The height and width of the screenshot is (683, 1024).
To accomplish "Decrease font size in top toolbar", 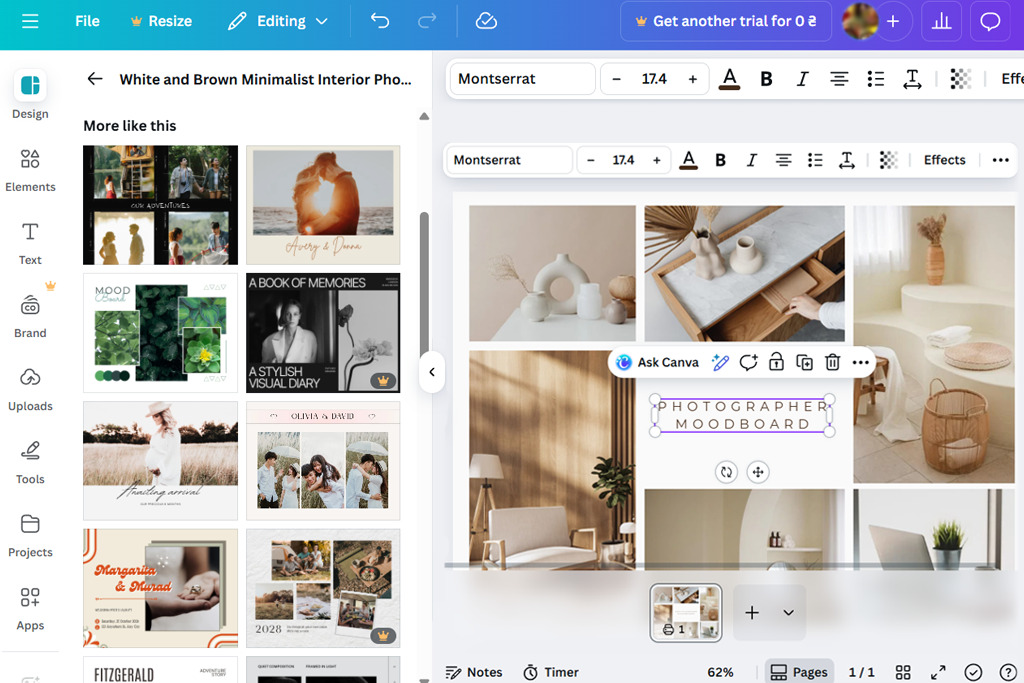I will (616, 79).
